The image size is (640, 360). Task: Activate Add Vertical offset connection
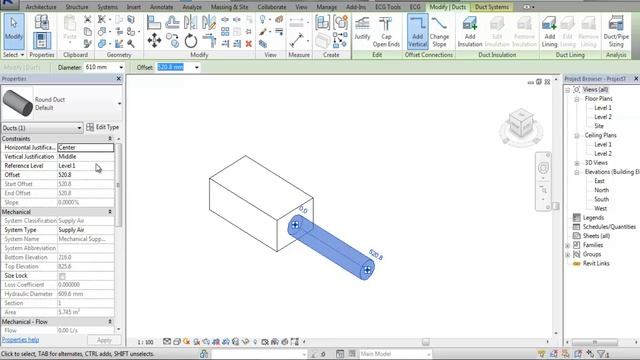pyautogui.click(x=417, y=31)
